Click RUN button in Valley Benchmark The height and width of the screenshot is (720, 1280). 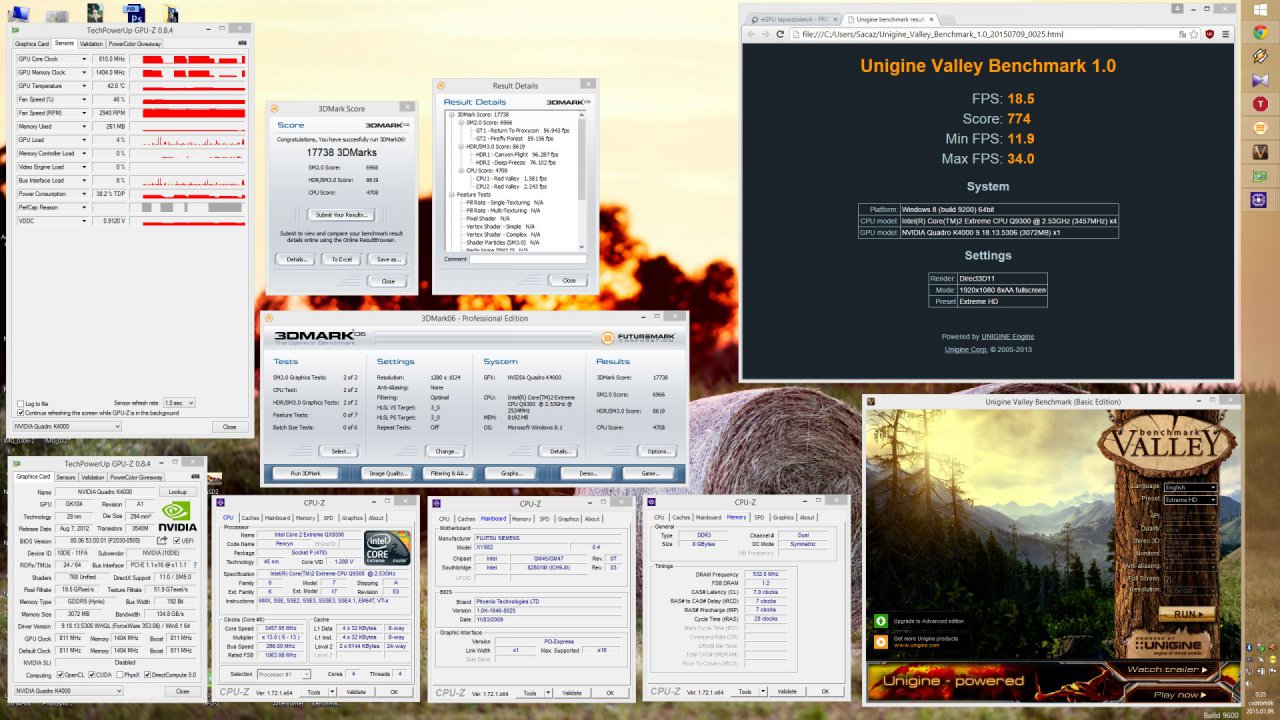pyautogui.click(x=1188, y=614)
